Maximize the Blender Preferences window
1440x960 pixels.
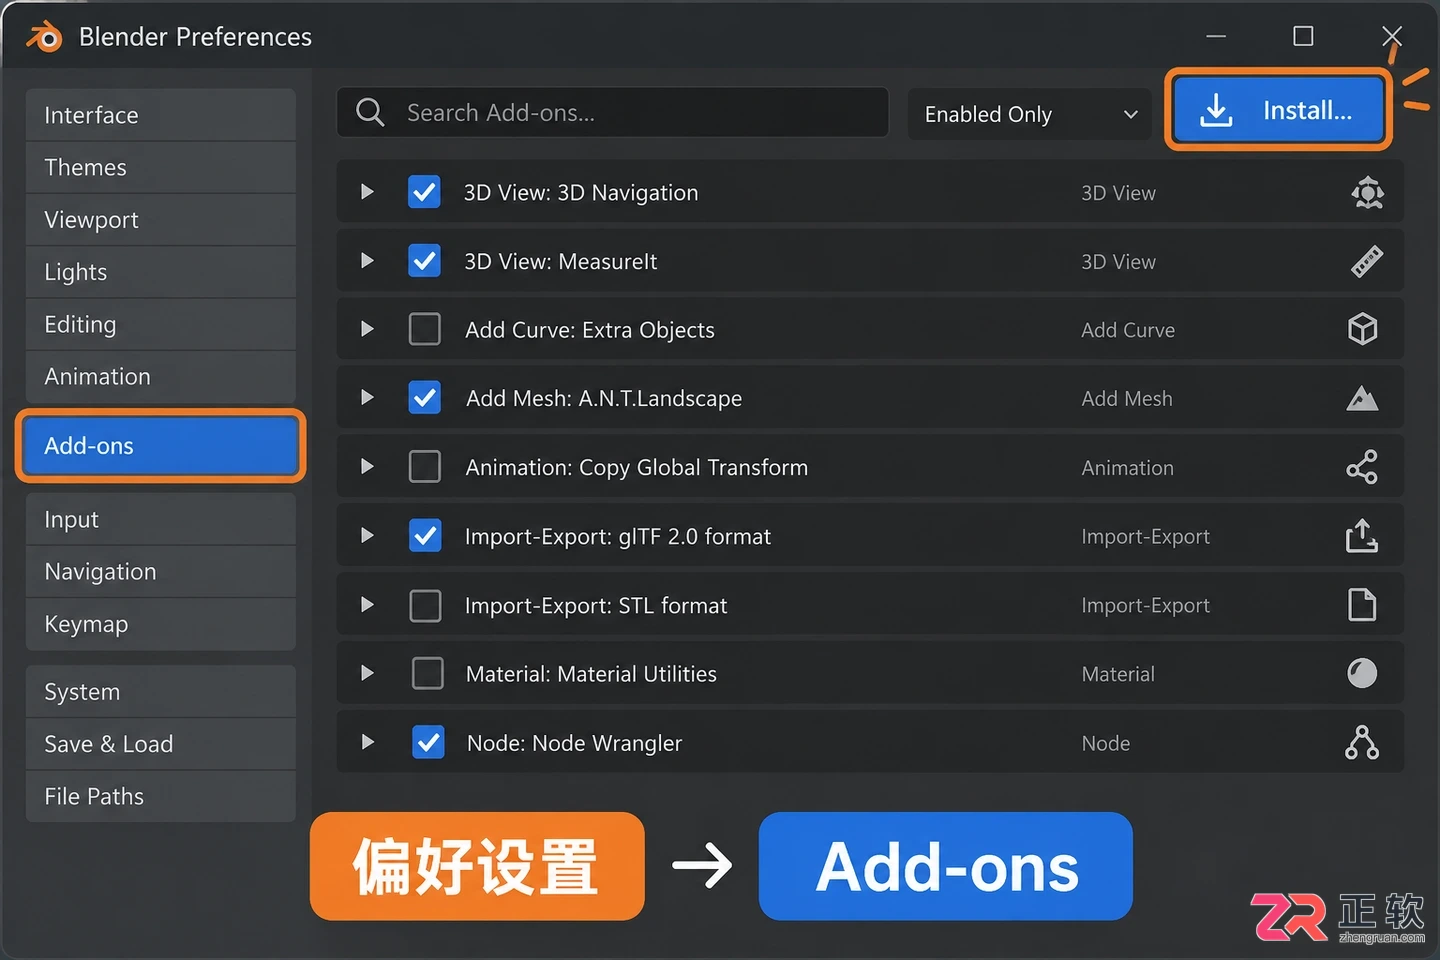click(x=1303, y=36)
